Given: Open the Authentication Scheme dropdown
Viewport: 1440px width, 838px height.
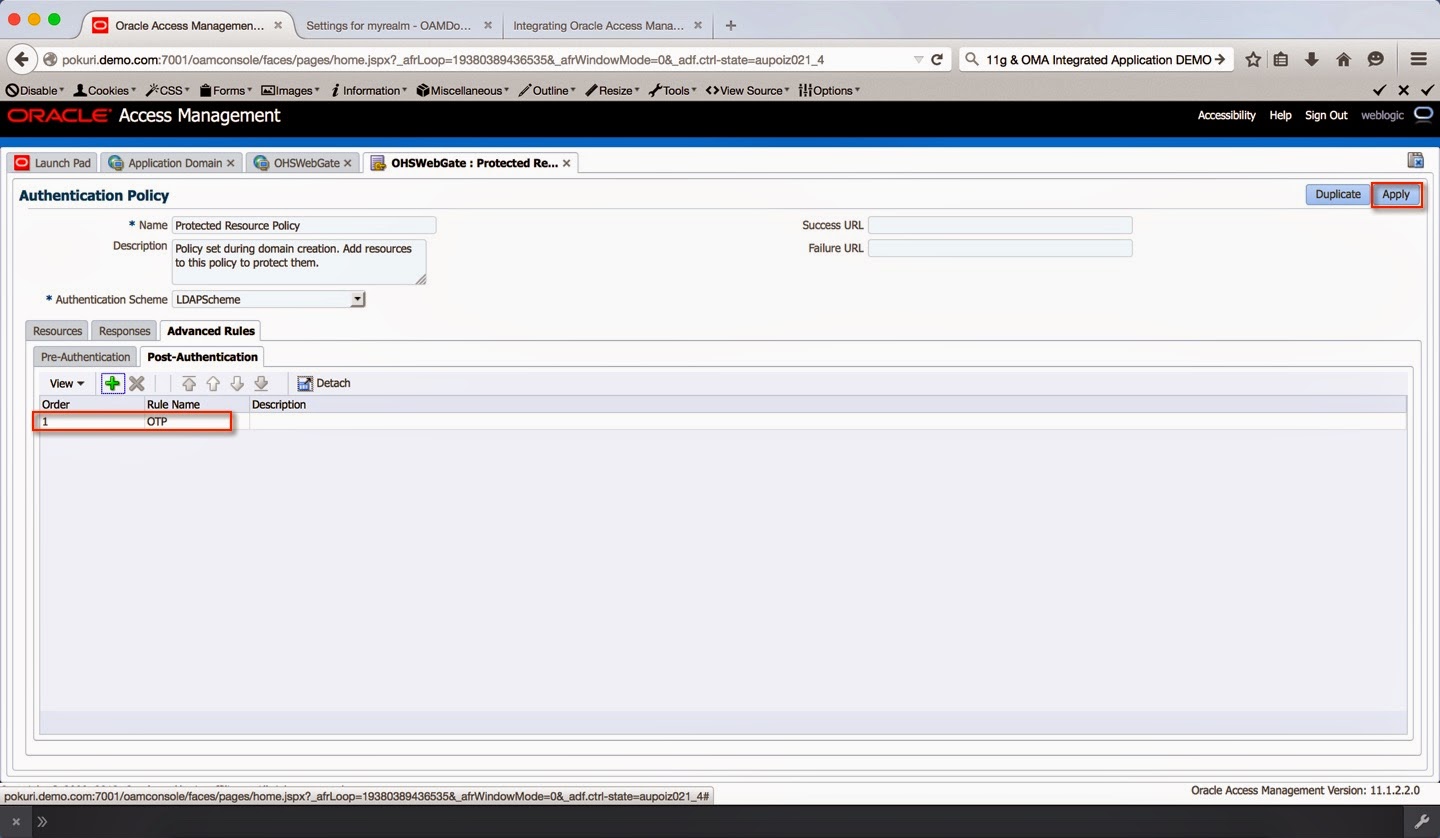Looking at the screenshot, I should [357, 299].
